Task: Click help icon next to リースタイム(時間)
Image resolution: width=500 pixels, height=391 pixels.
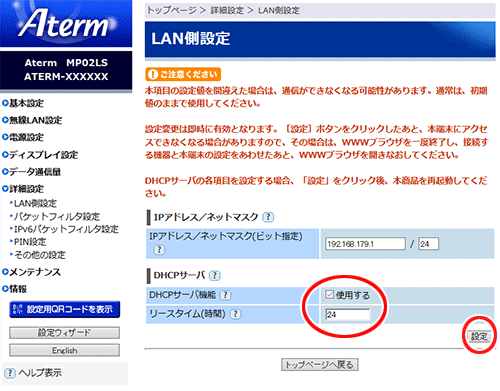Action: pyautogui.click(x=236, y=314)
